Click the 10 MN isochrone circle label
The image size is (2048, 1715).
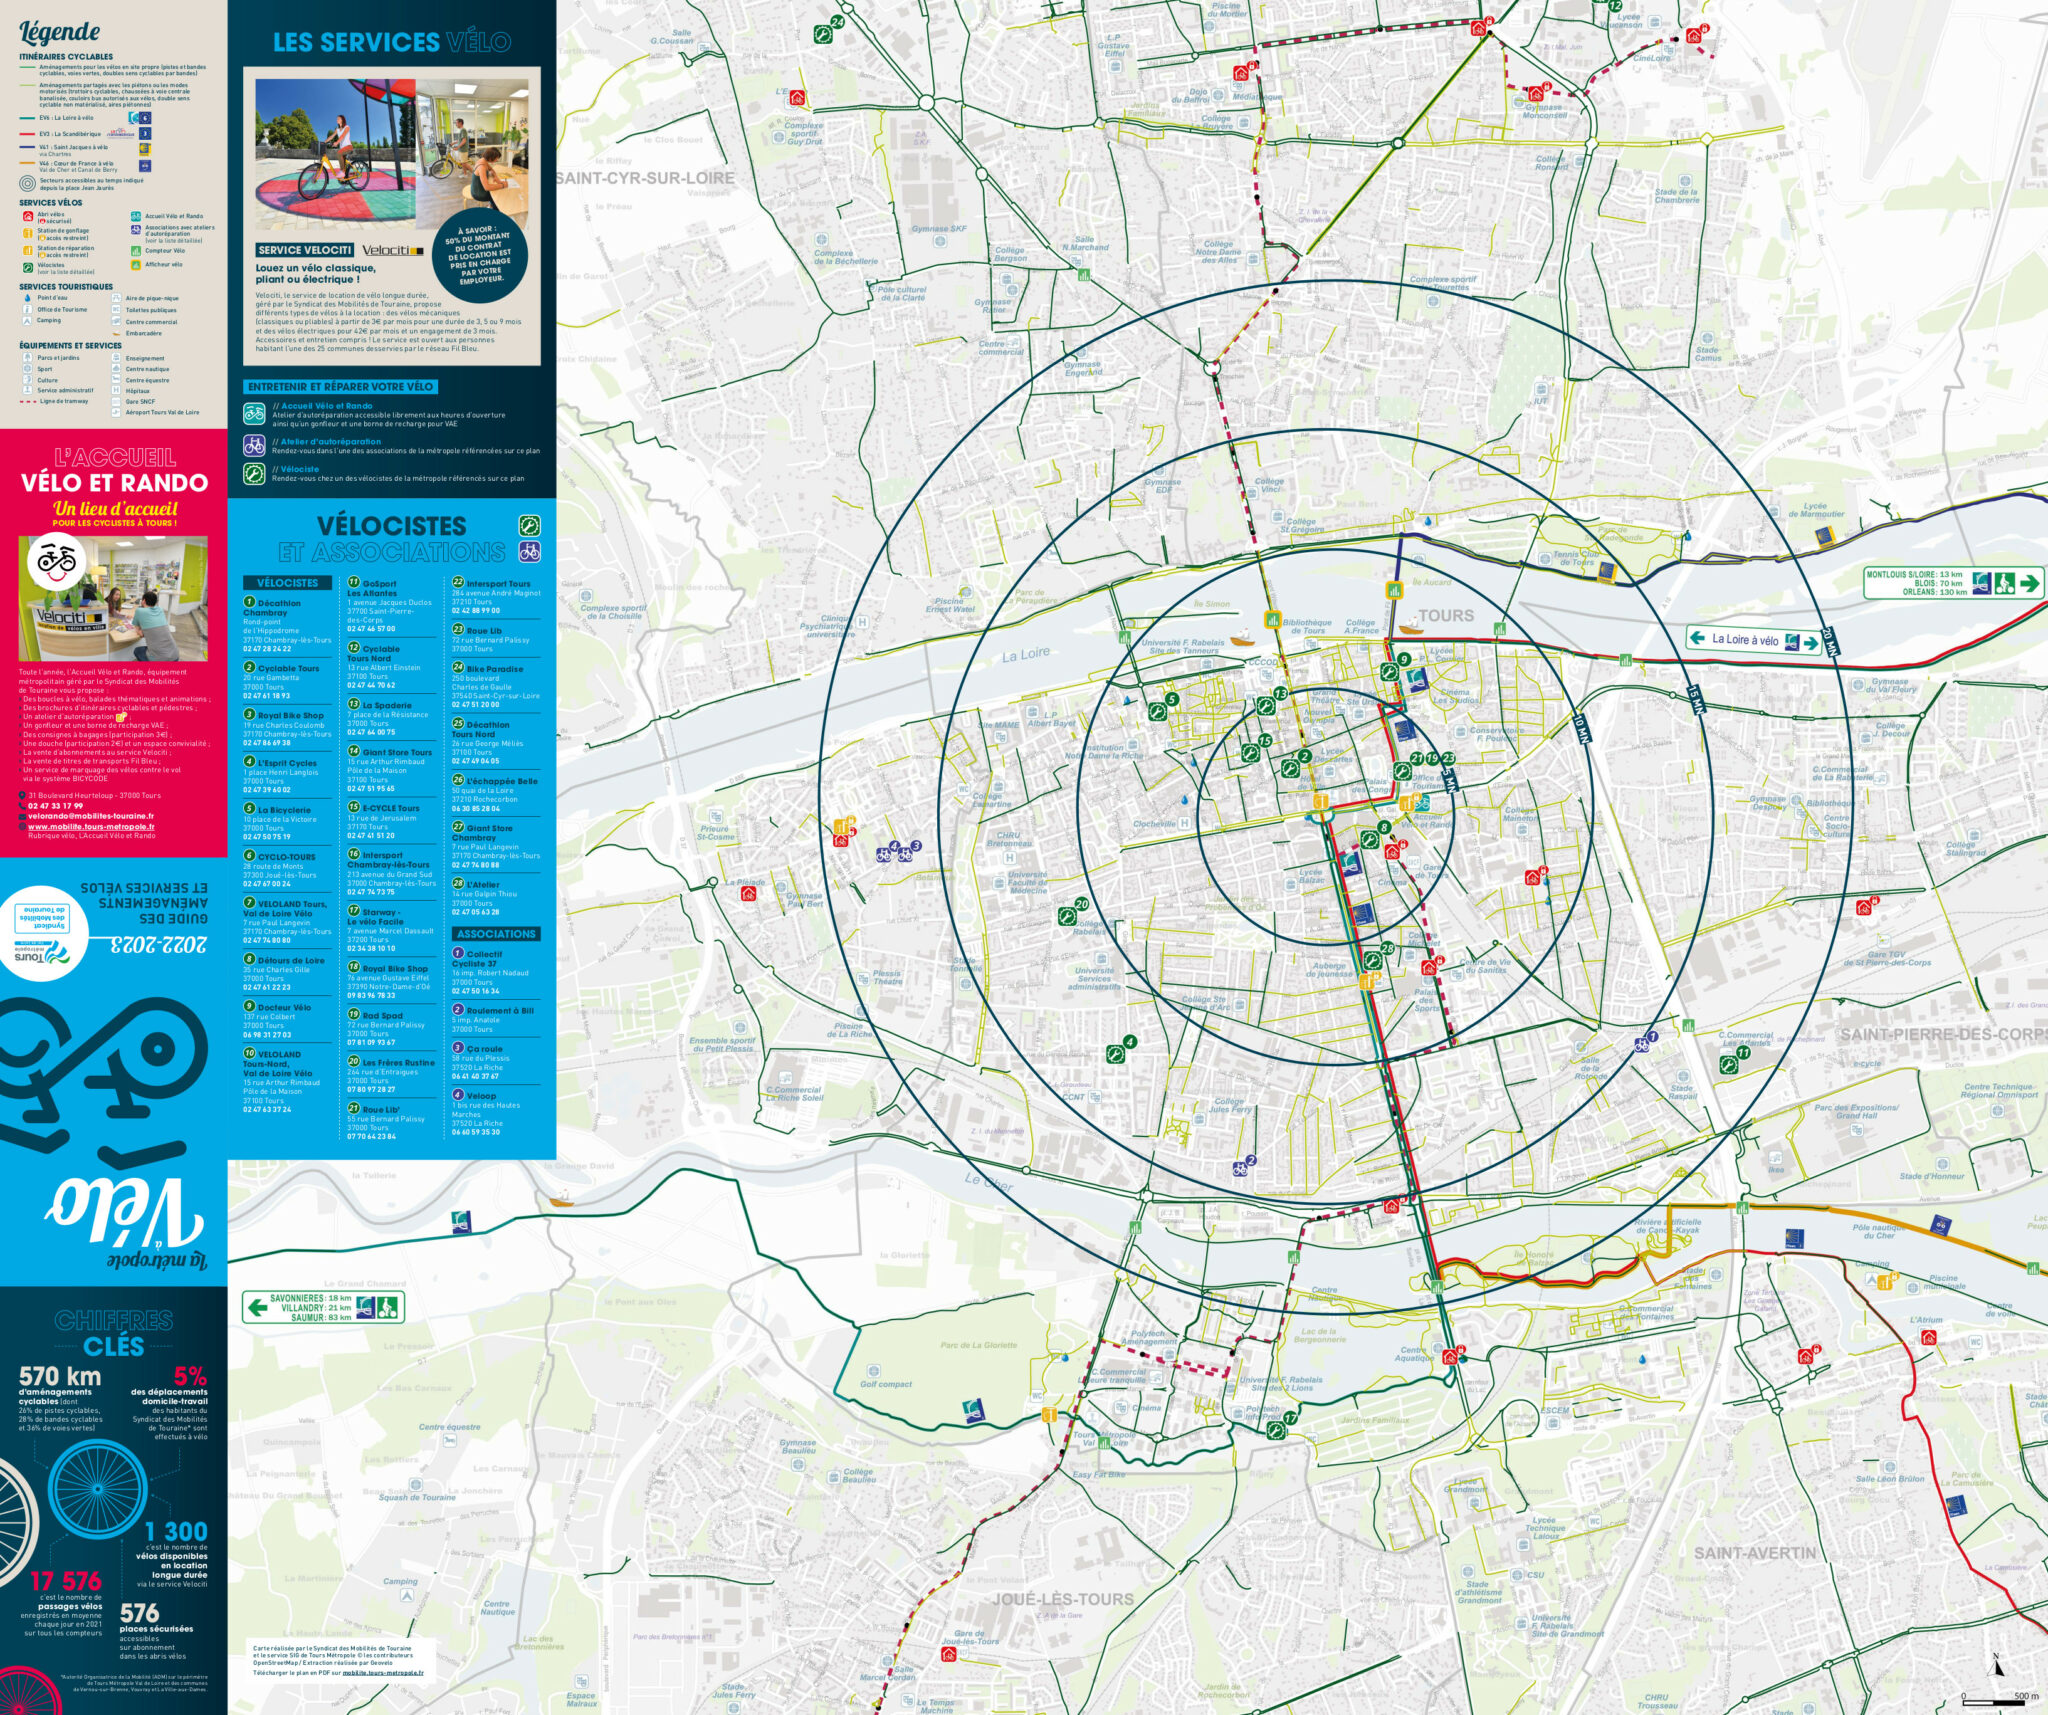pyautogui.click(x=1581, y=729)
